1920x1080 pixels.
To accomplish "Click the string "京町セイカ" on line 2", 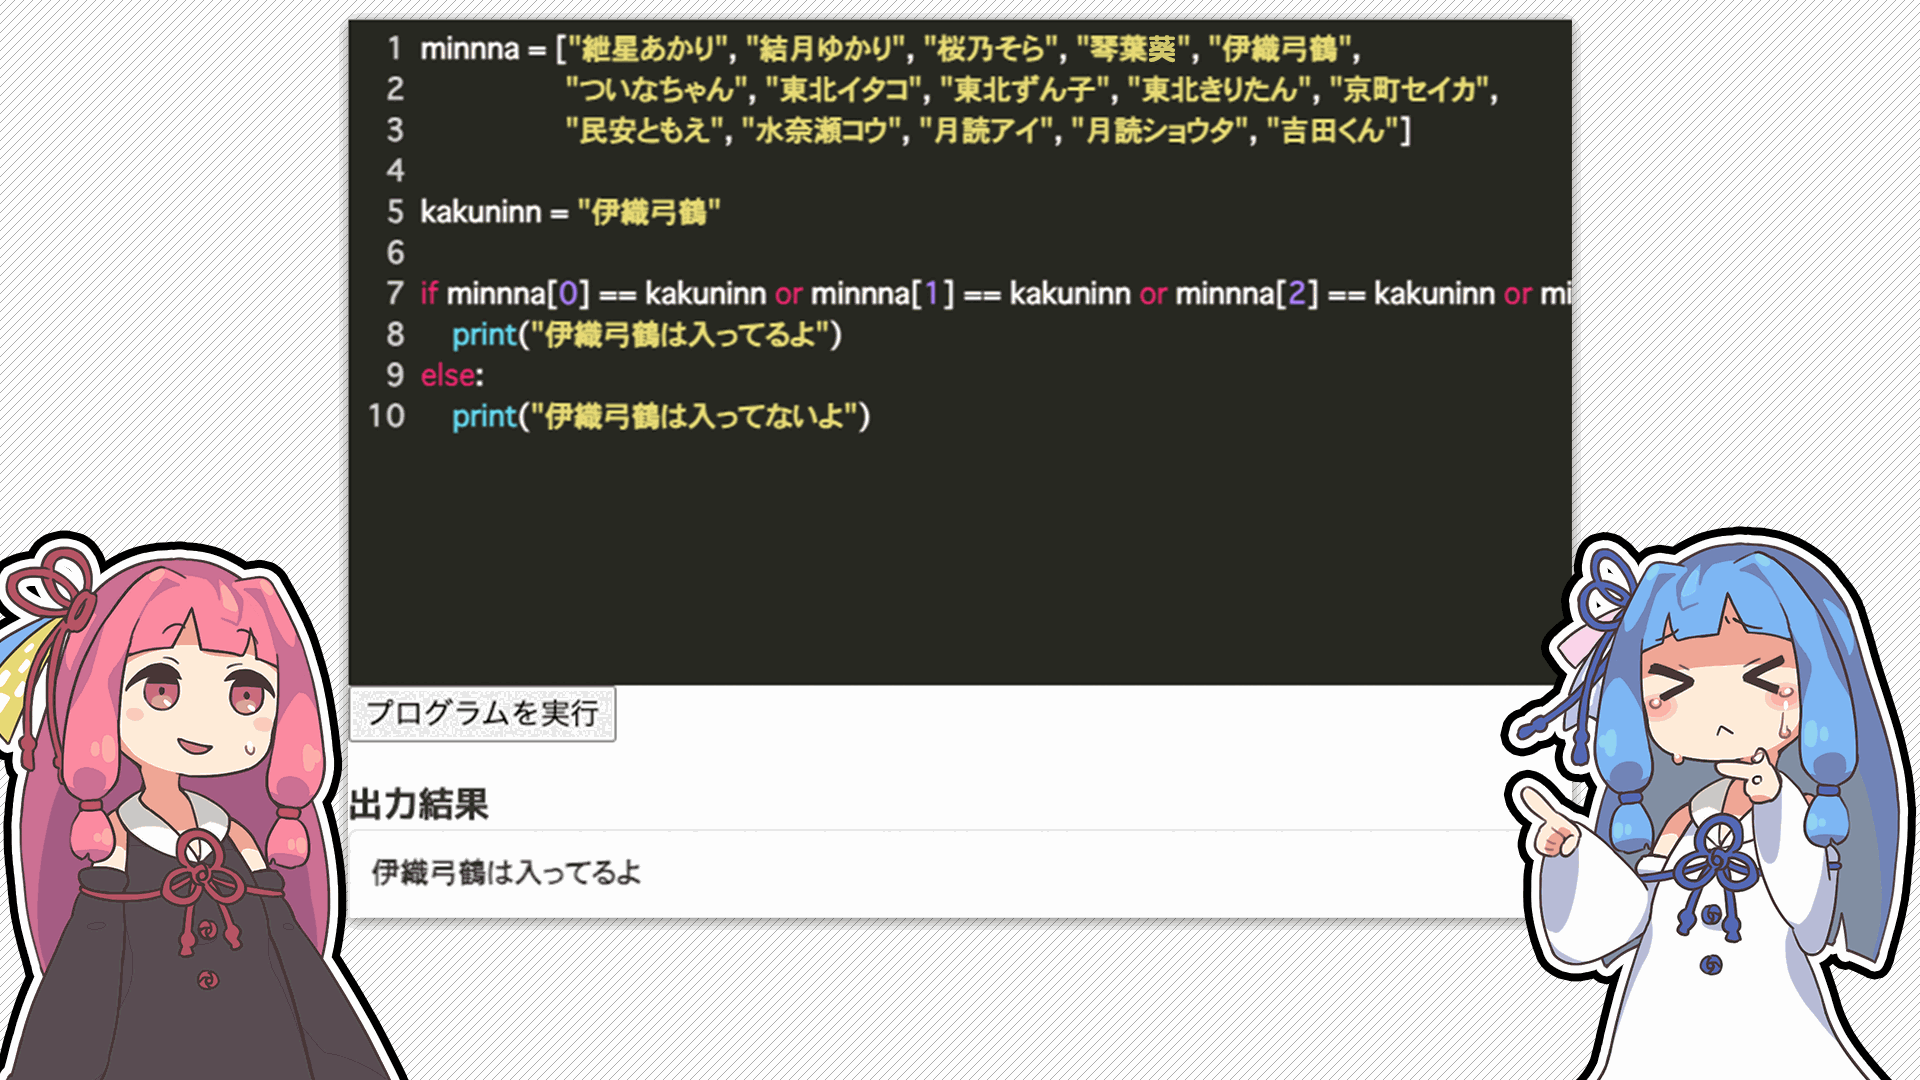I will (1409, 89).
